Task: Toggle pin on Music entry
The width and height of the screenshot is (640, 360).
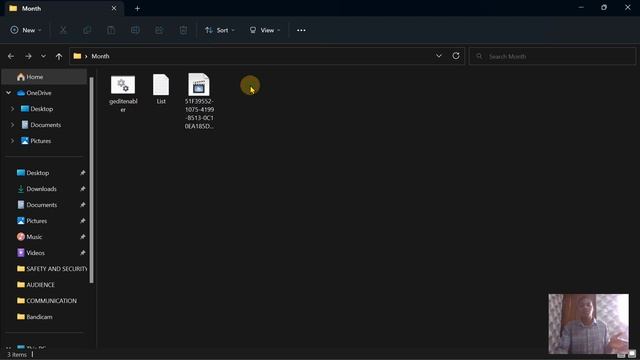Action: (82, 237)
